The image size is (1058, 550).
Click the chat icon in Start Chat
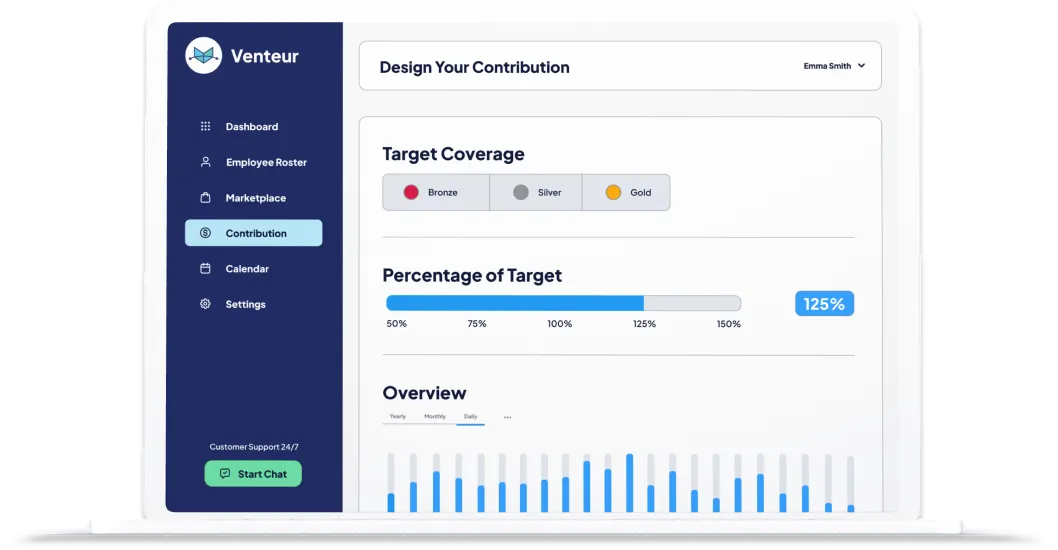tap(225, 474)
